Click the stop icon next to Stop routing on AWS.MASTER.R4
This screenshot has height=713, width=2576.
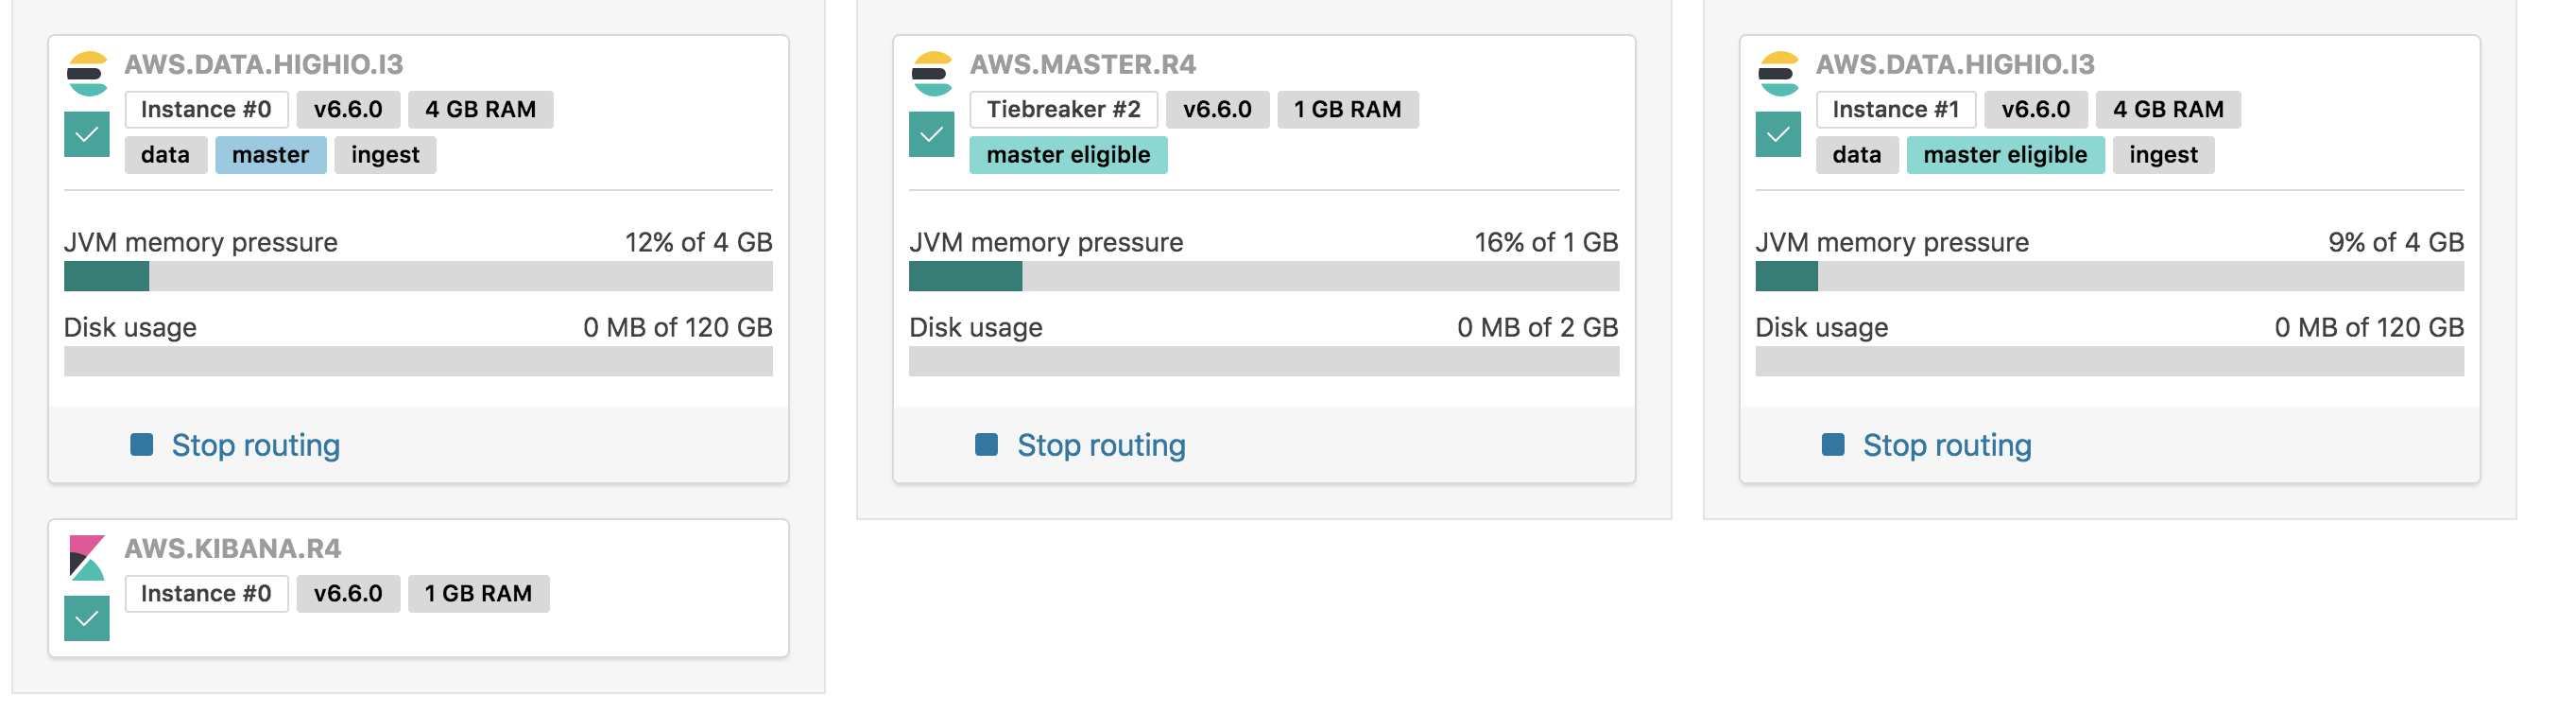(987, 444)
